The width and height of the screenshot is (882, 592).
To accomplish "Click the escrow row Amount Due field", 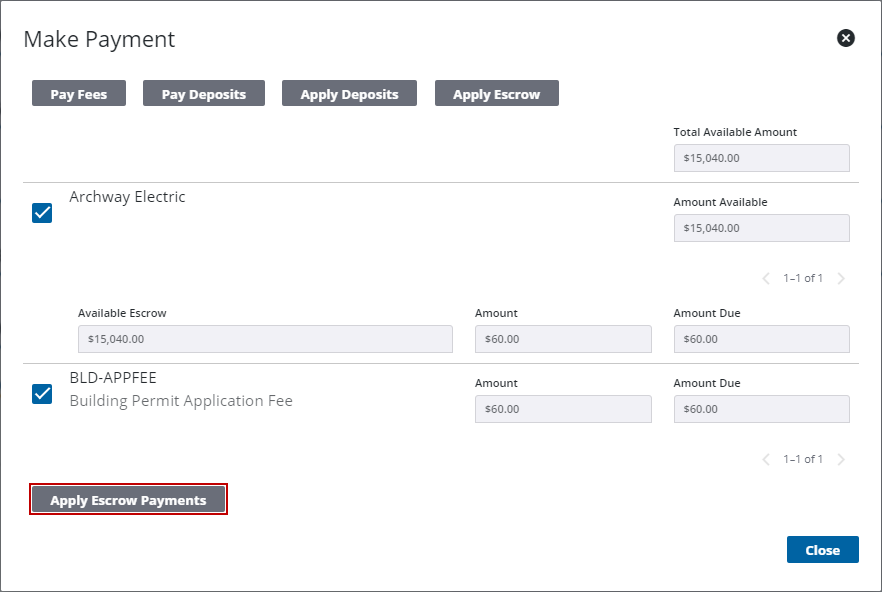I will point(761,339).
